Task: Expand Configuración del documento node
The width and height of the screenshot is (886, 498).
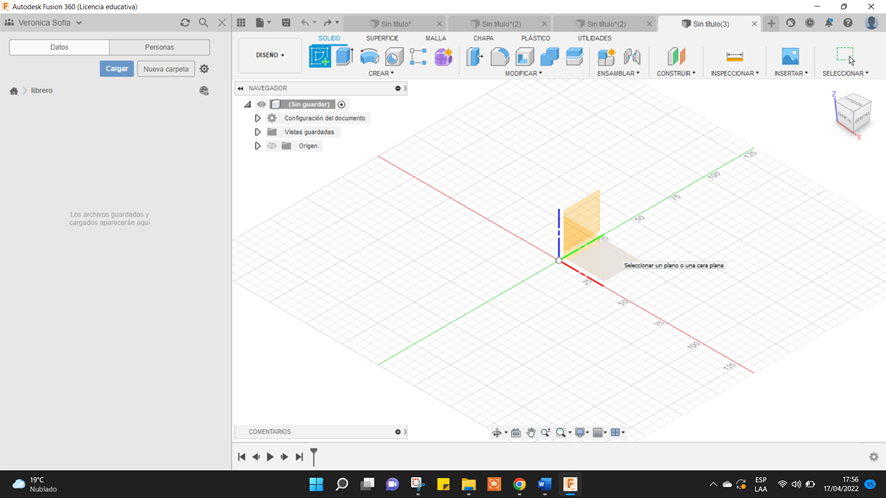Action: [257, 118]
